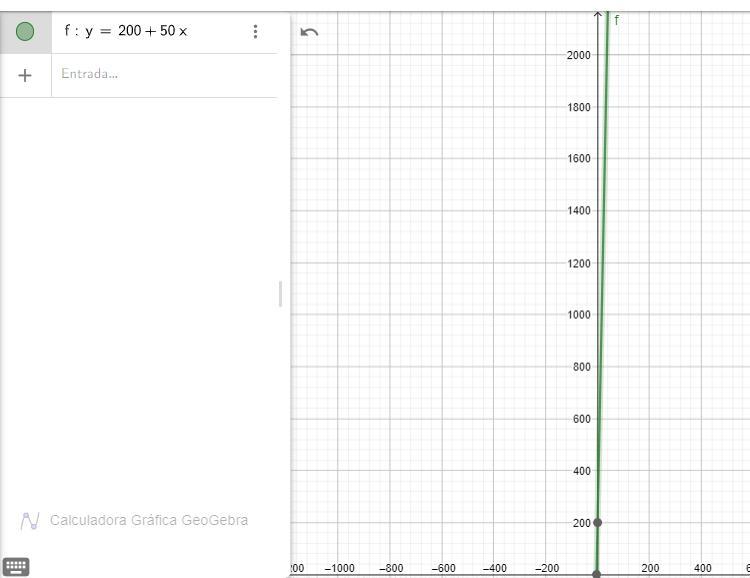Click the green f label beside the line
The width and height of the screenshot is (750, 578).
tap(617, 20)
